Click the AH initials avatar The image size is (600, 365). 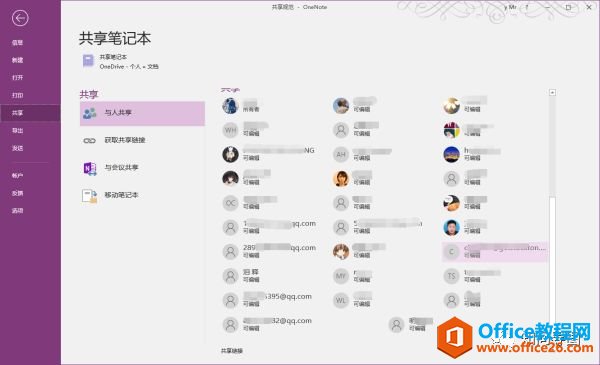tap(341, 155)
